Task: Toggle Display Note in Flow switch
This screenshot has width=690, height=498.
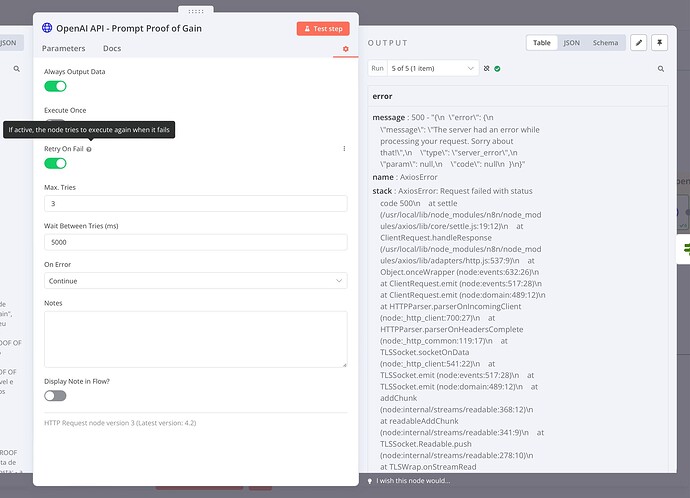Action: [x=55, y=396]
